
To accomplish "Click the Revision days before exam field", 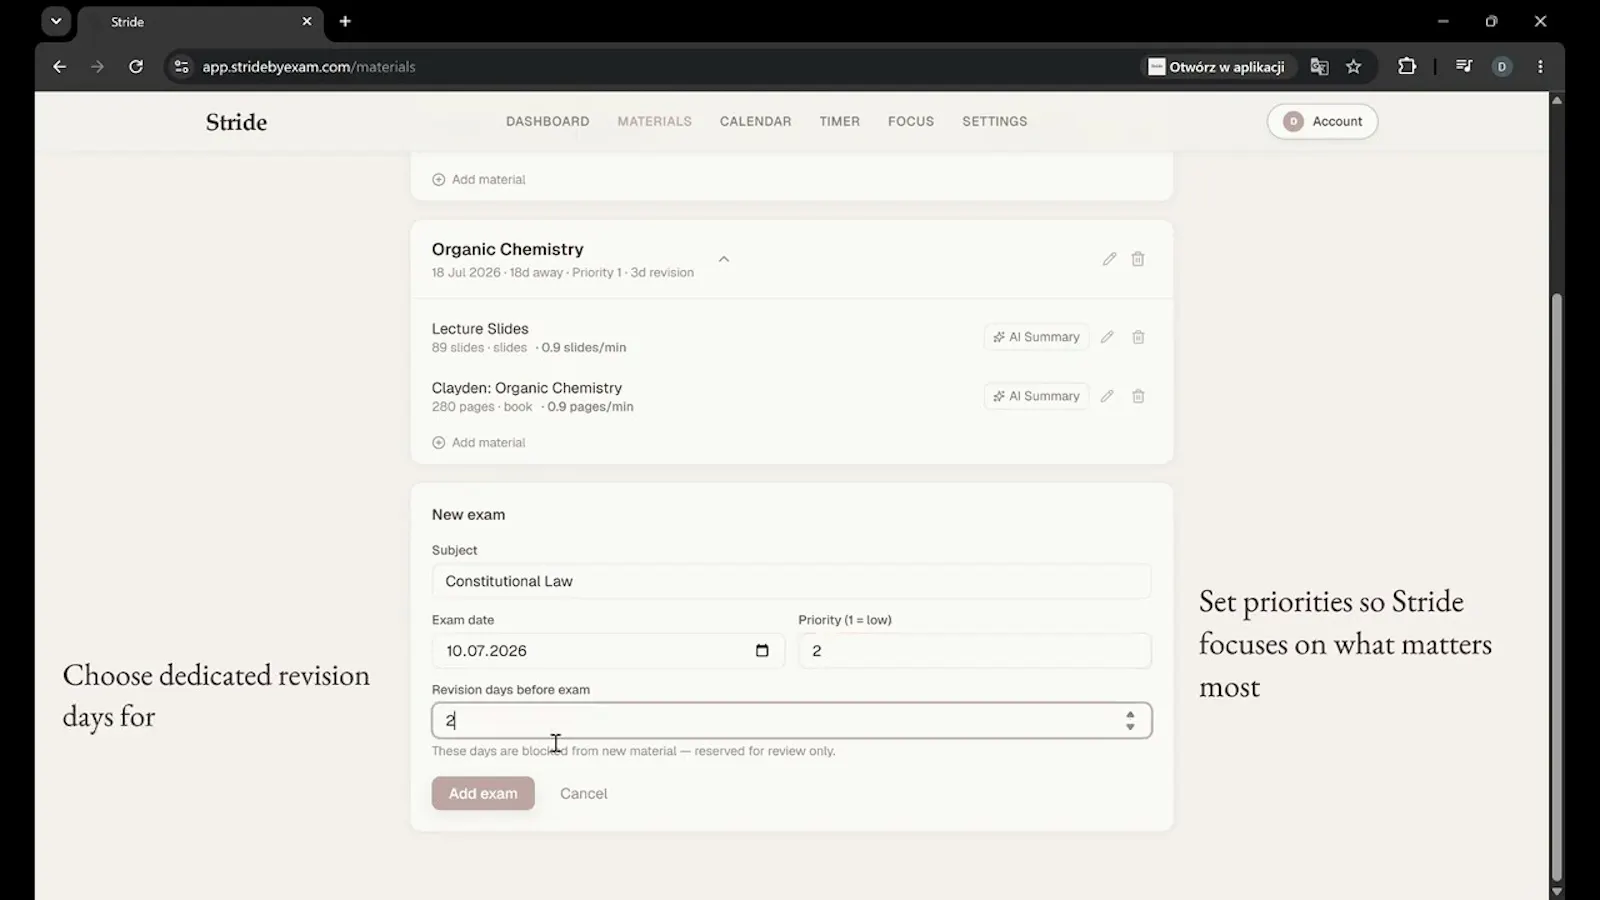I will (791, 720).
